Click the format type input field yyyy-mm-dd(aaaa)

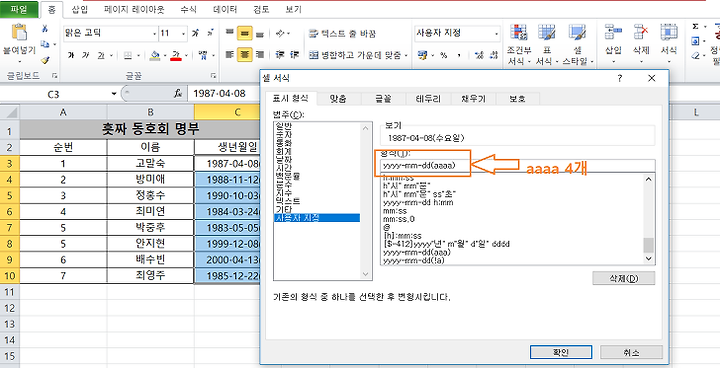[518, 166]
